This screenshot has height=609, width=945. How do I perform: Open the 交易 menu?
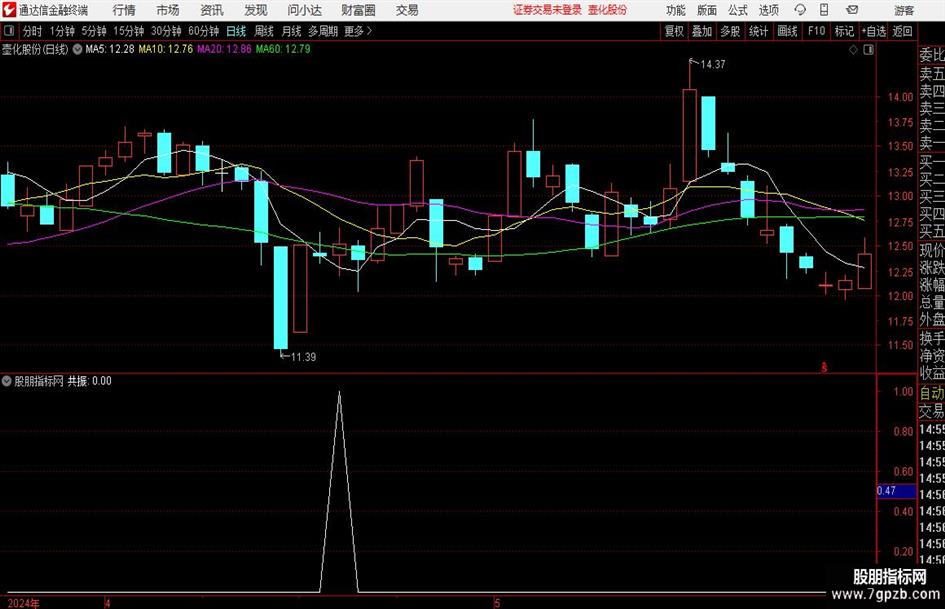tap(407, 10)
